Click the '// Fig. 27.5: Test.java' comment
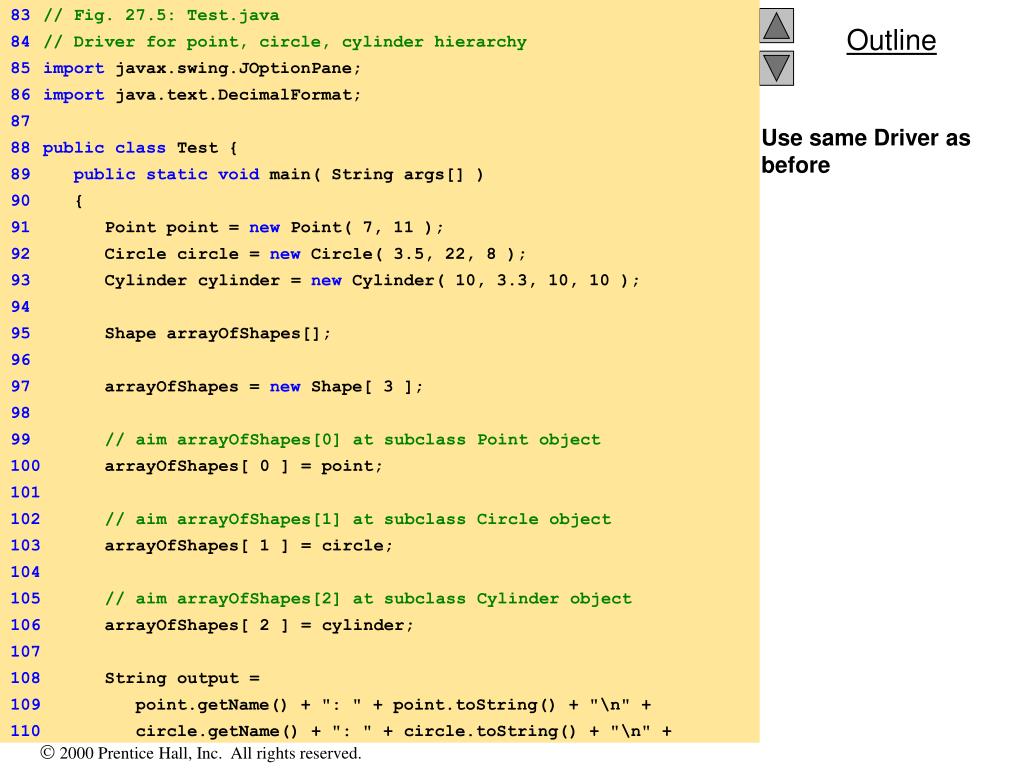 point(161,15)
